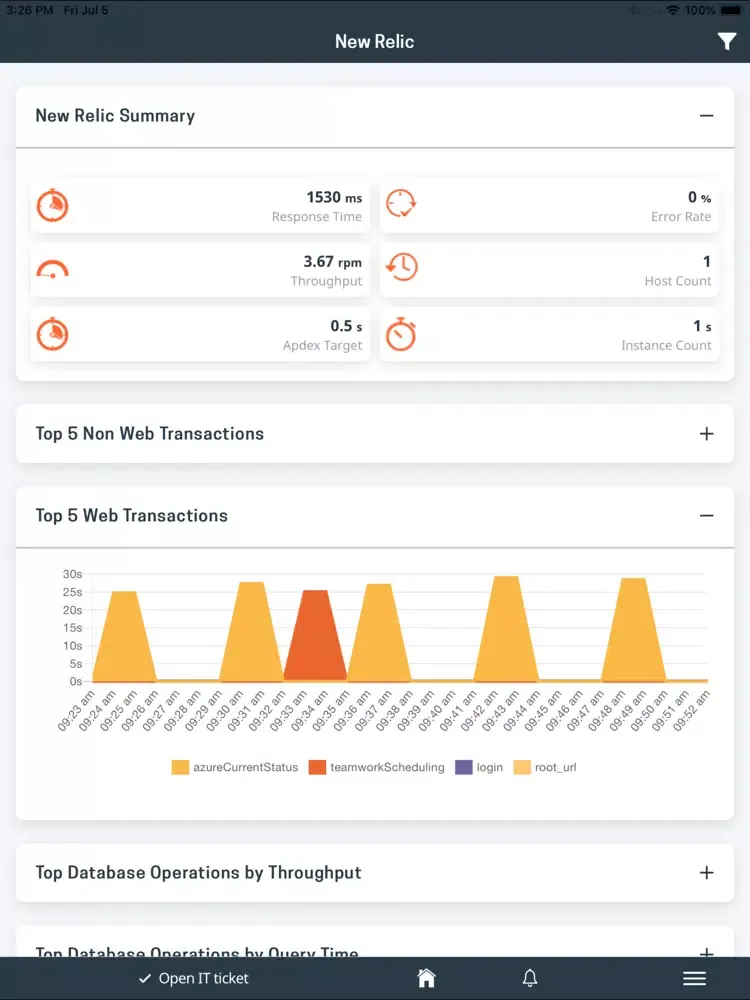Select the Host Count card value
Screen dimensions: 750x1000
[707, 261]
